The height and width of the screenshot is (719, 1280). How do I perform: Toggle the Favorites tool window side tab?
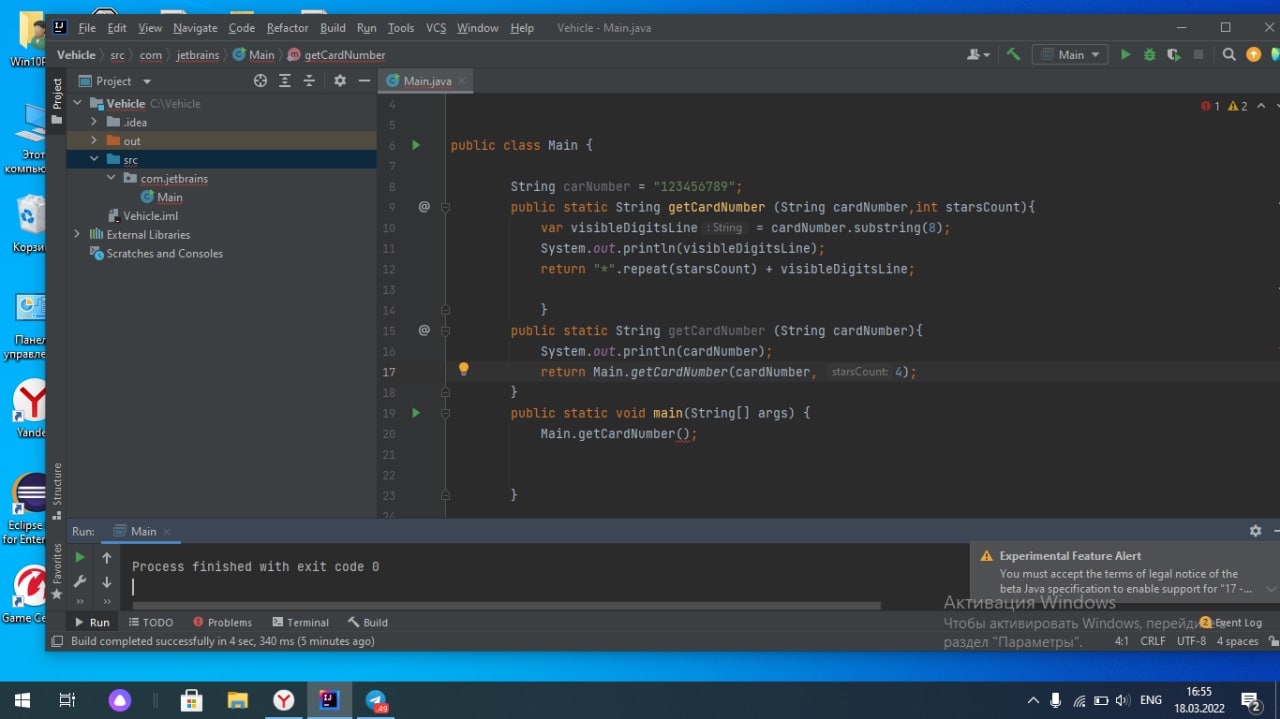pyautogui.click(x=57, y=570)
